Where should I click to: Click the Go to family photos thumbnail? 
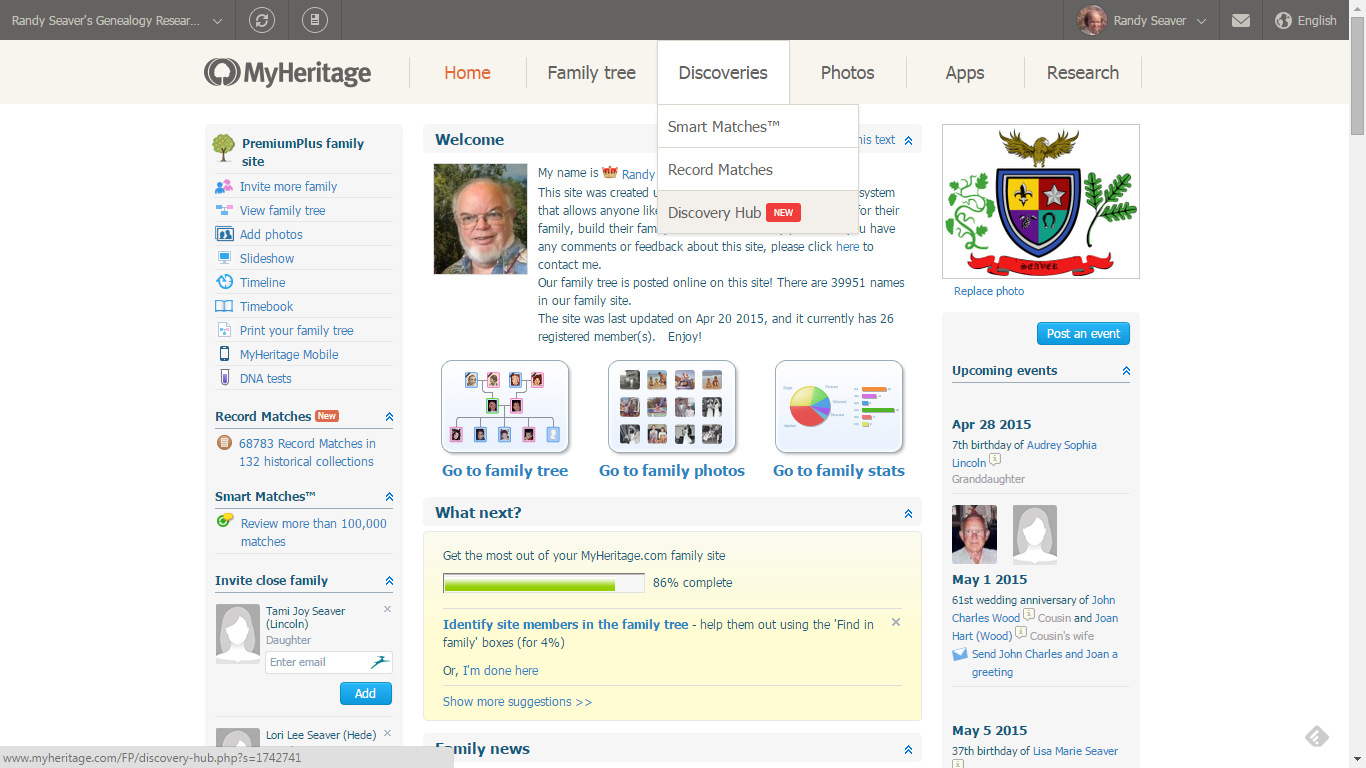[x=672, y=407]
